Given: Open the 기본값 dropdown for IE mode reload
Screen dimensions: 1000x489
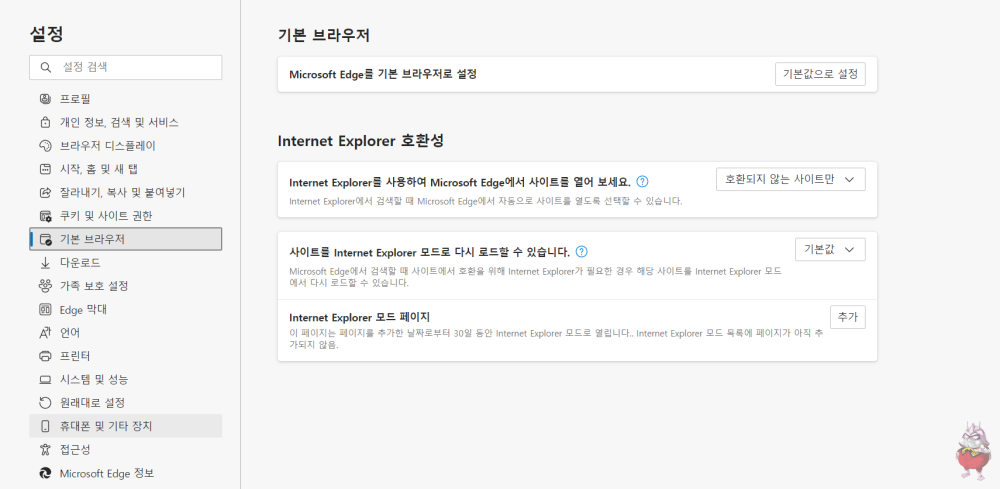Looking at the screenshot, I should [830, 249].
